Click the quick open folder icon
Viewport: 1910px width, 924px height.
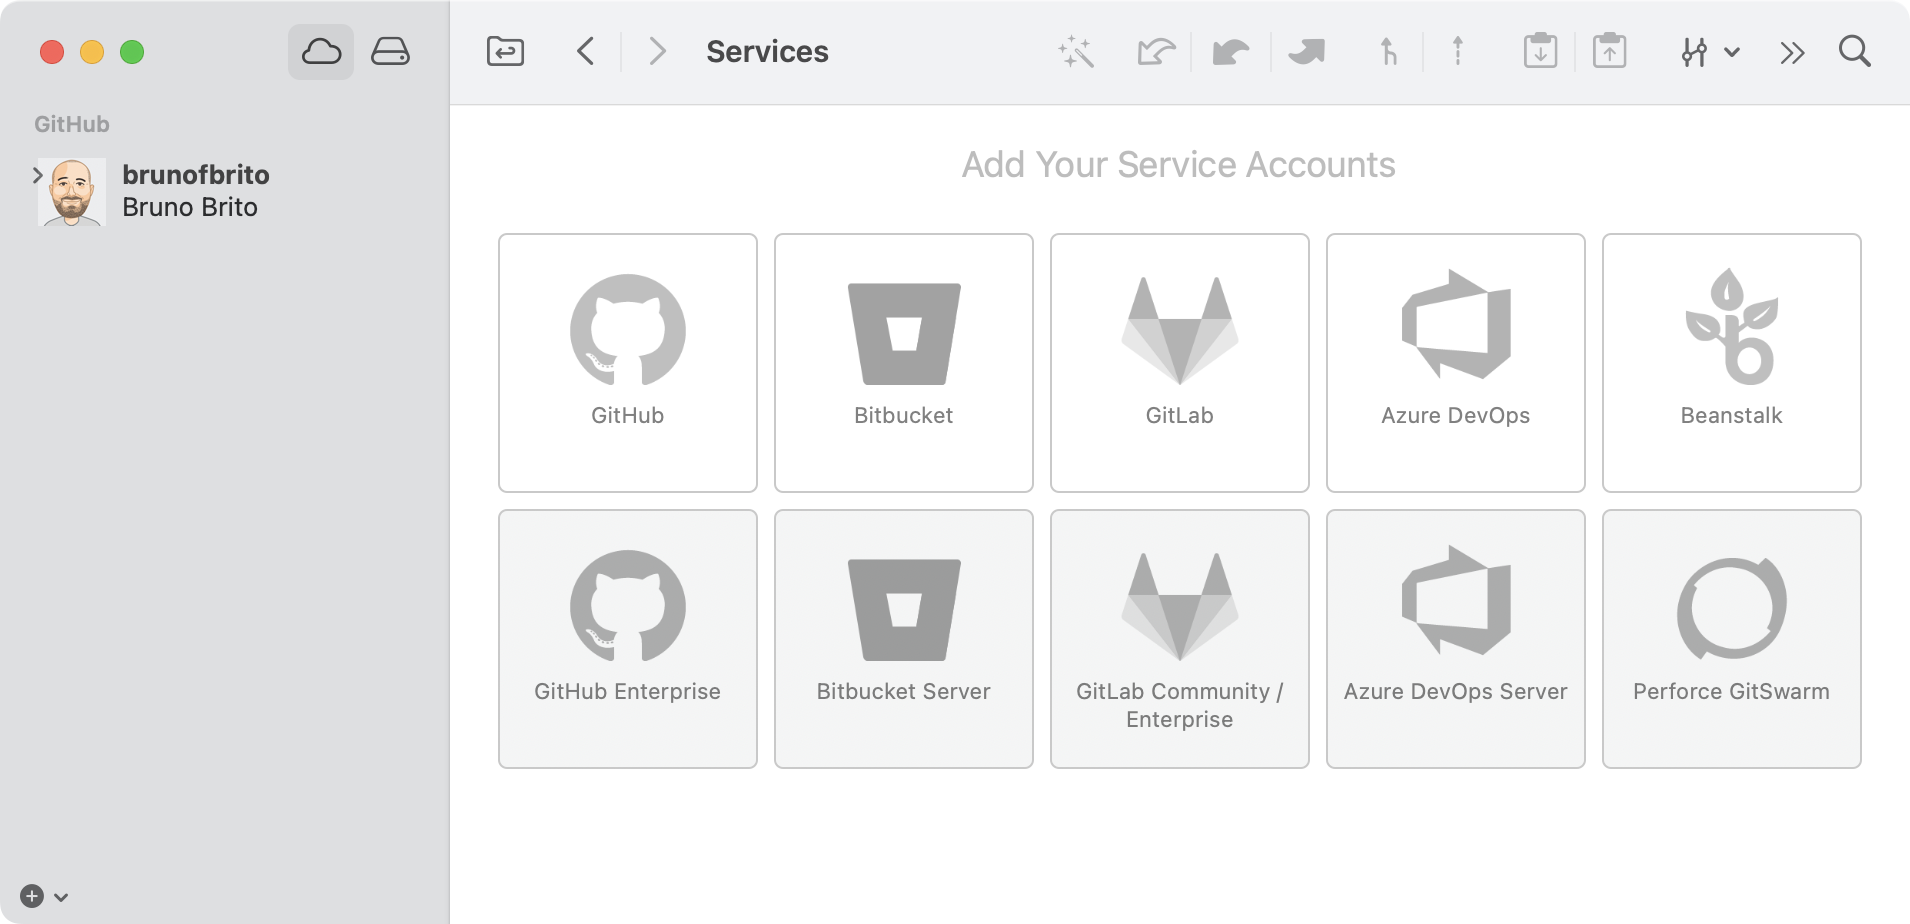coord(505,52)
